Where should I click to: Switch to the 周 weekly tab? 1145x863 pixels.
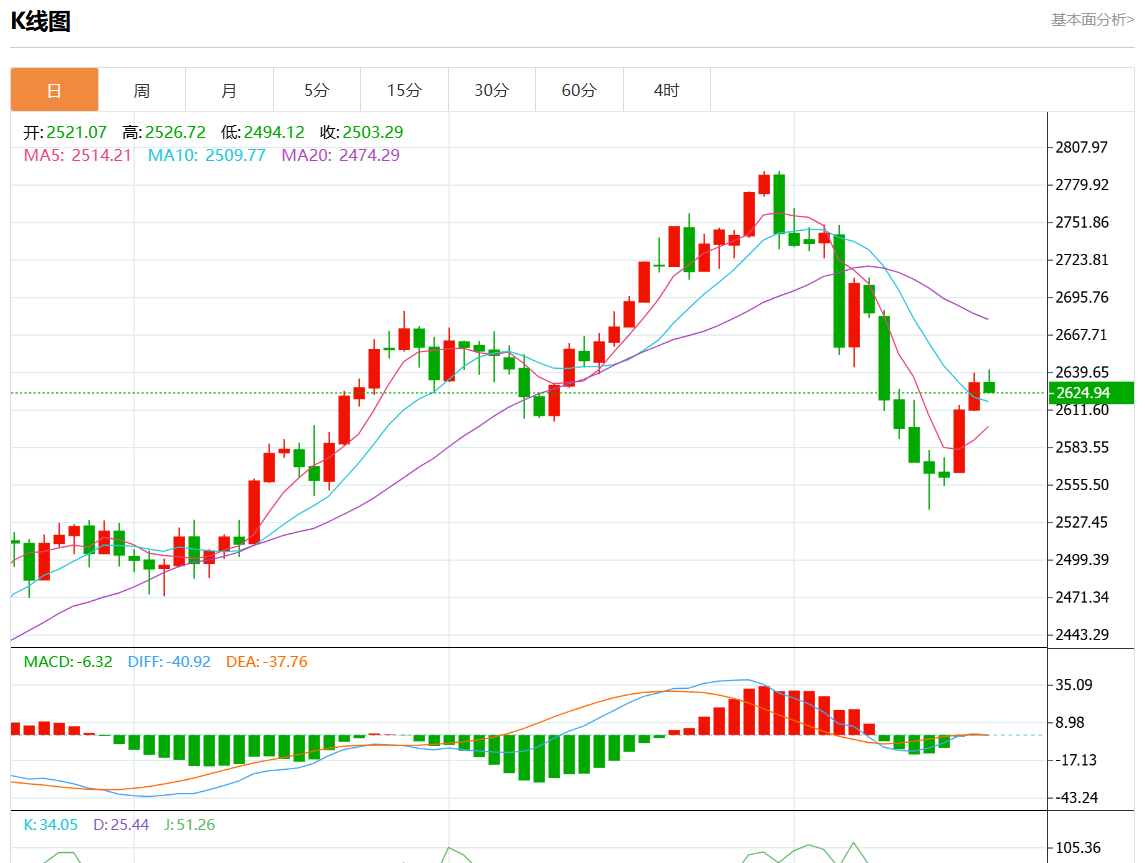tap(142, 90)
